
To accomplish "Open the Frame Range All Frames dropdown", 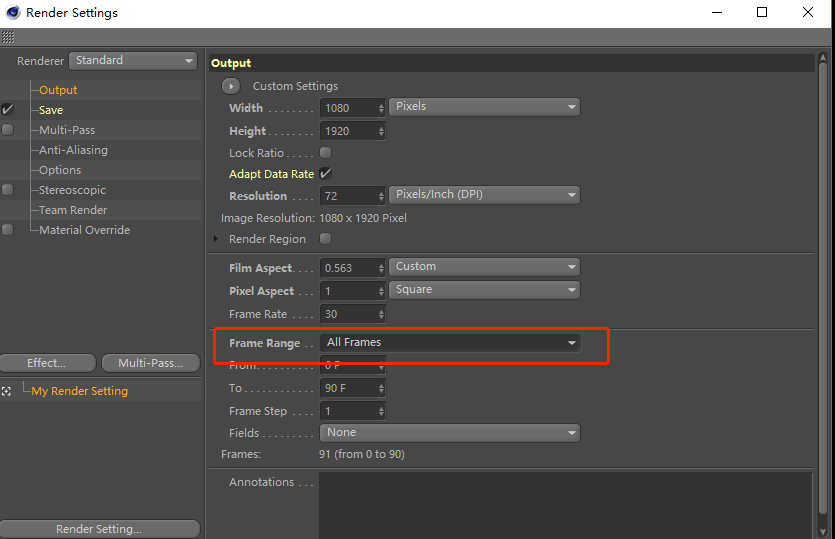I will (x=452, y=343).
